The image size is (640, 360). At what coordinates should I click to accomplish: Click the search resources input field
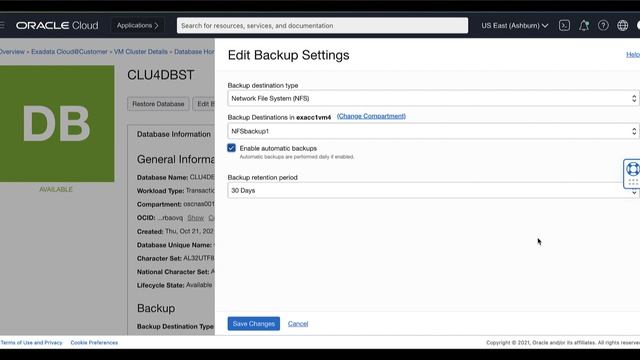click(x=322, y=25)
